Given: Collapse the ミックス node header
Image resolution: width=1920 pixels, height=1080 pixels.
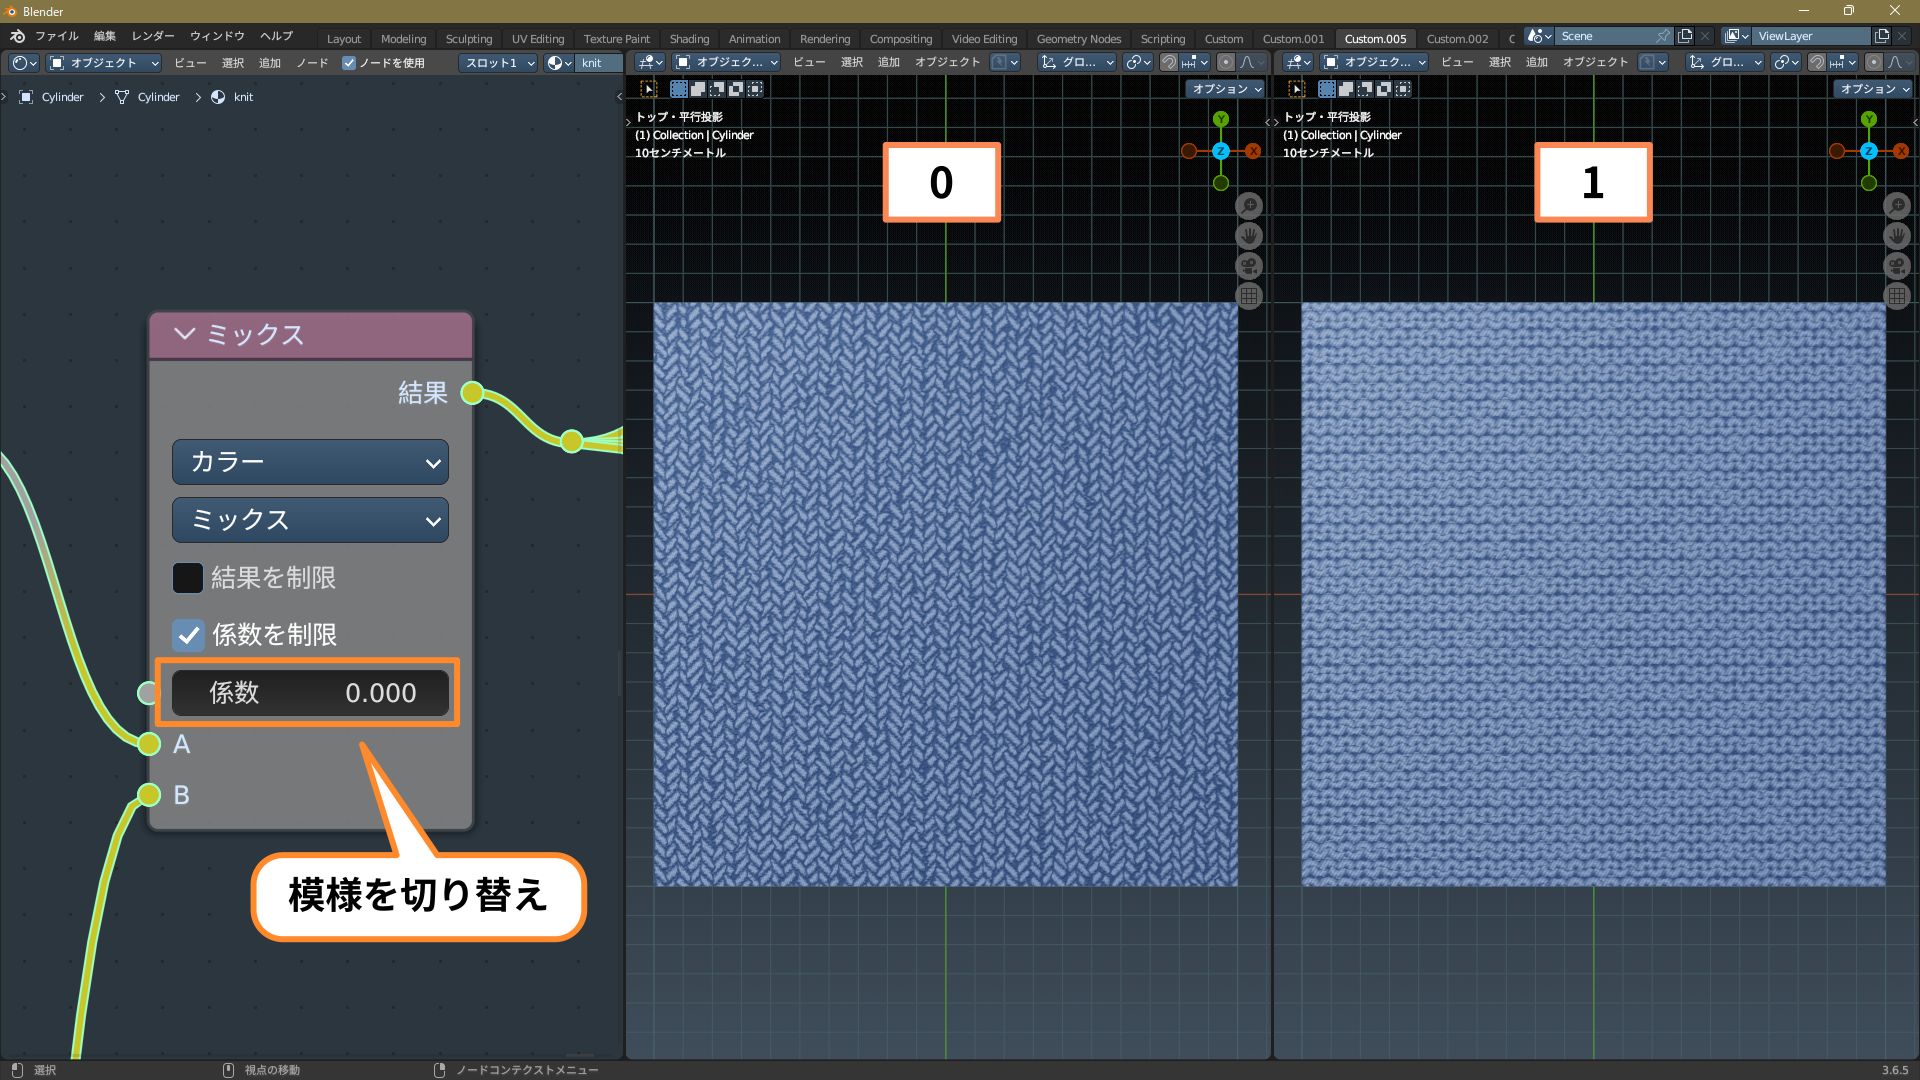Looking at the screenshot, I should point(184,334).
